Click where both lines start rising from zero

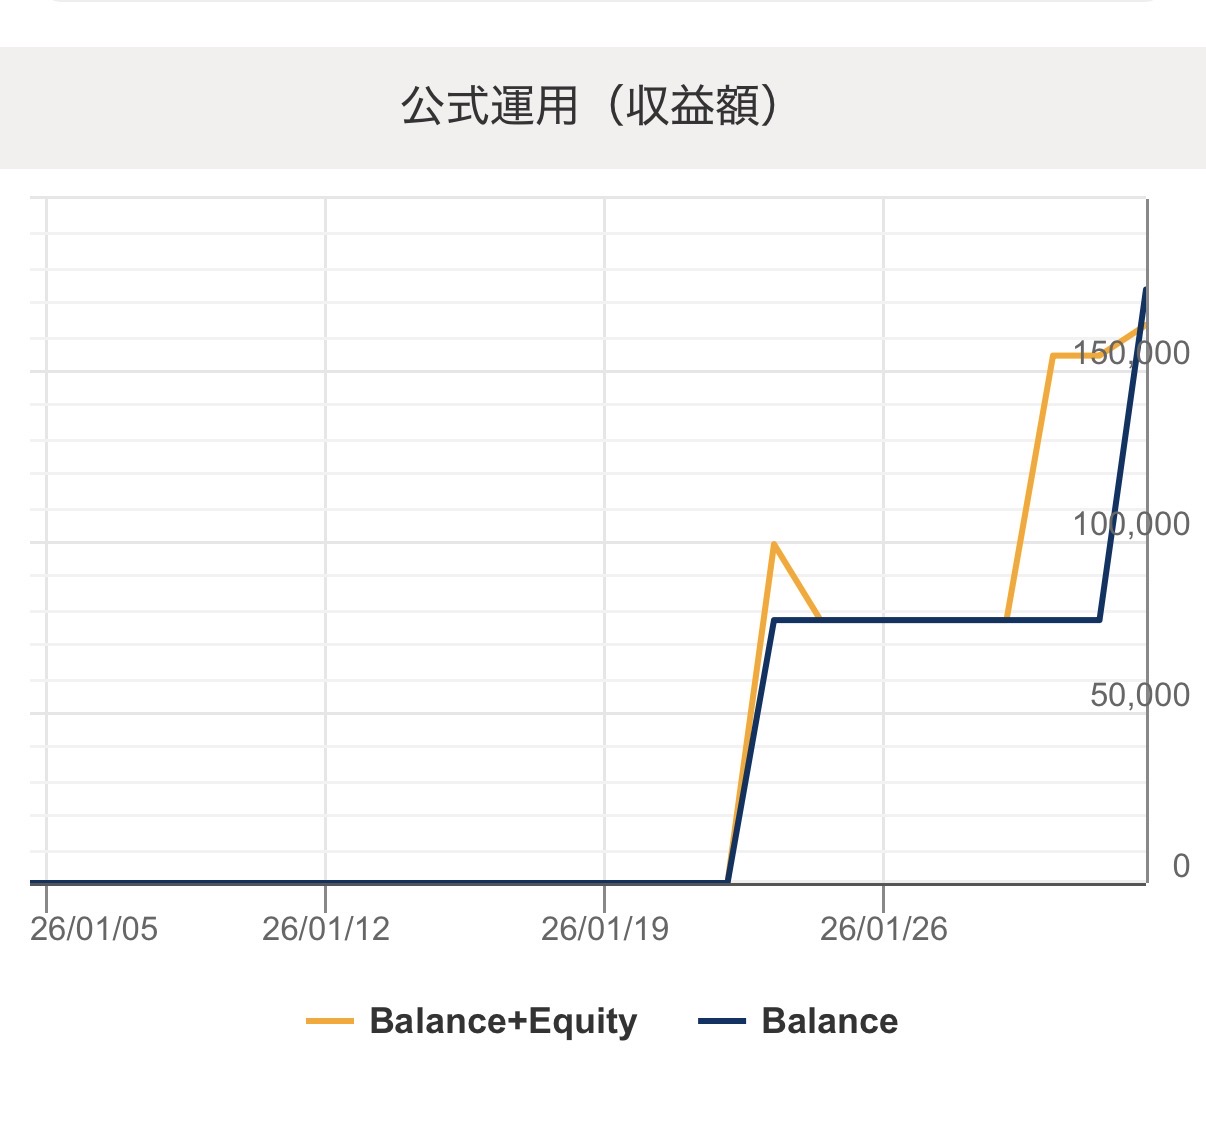(x=728, y=882)
